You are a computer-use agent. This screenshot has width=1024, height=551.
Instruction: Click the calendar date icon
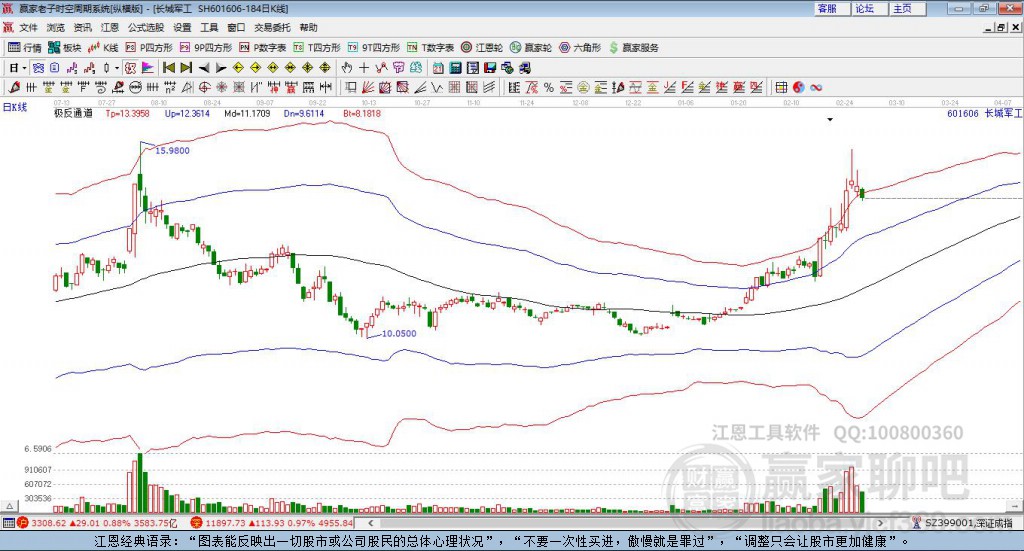click(438, 68)
